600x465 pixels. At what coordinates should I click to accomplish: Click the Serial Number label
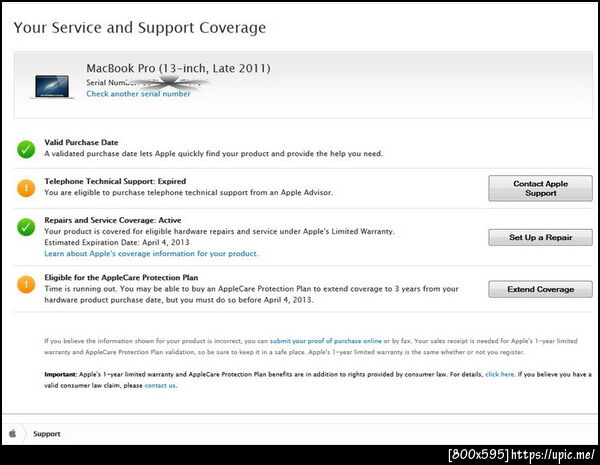pyautogui.click(x=109, y=83)
